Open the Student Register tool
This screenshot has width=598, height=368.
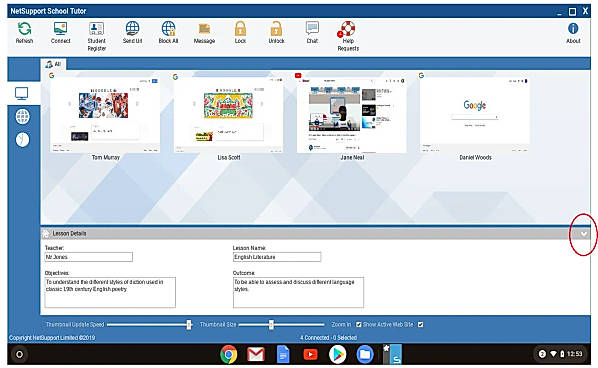[x=96, y=29]
